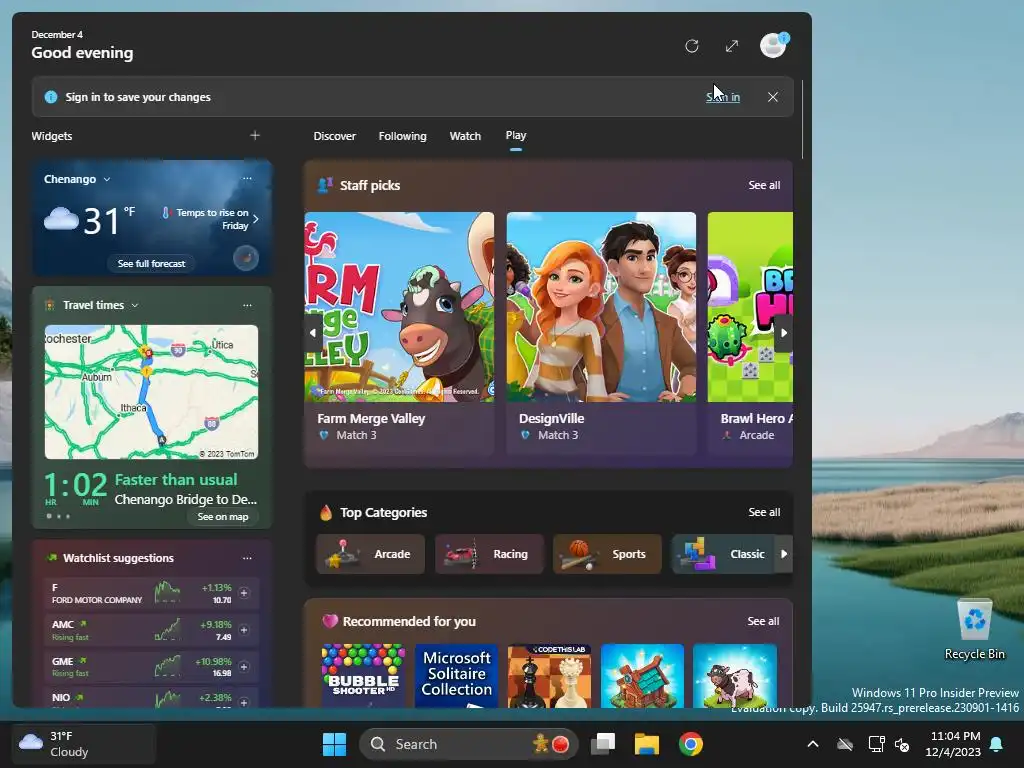Image resolution: width=1024 pixels, height=768 pixels.
Task: Click See all for Top Categories
Action: coord(764,512)
